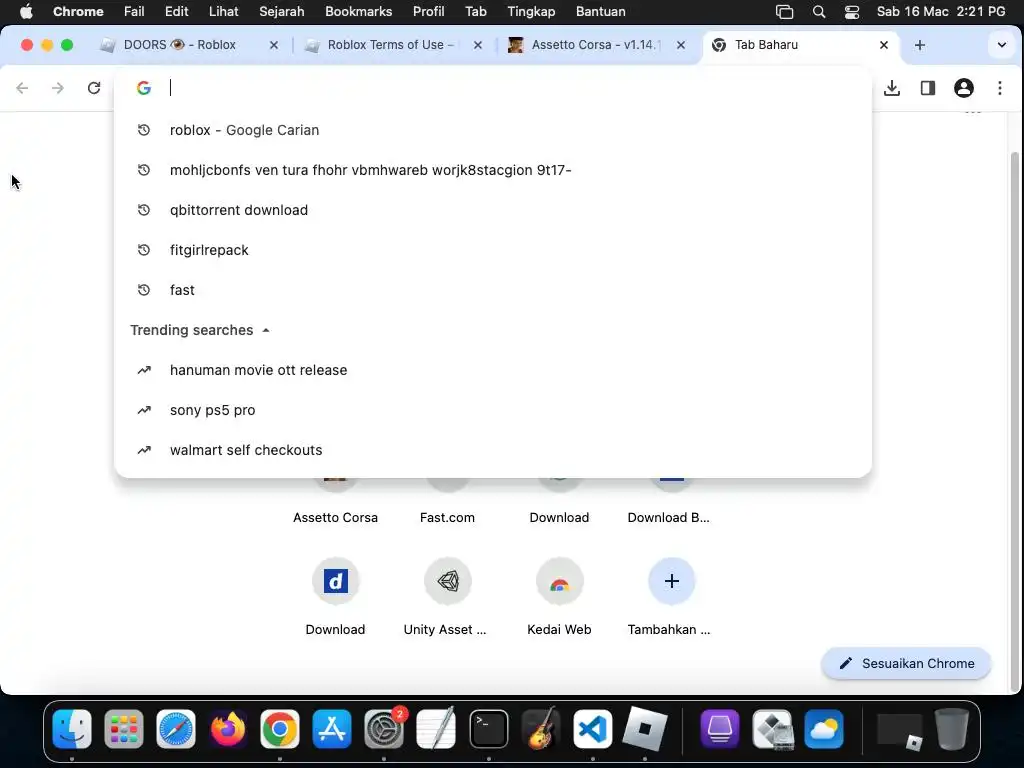The height and width of the screenshot is (768, 1024).
Task: Open Finder from the Dock
Action: click(x=72, y=729)
